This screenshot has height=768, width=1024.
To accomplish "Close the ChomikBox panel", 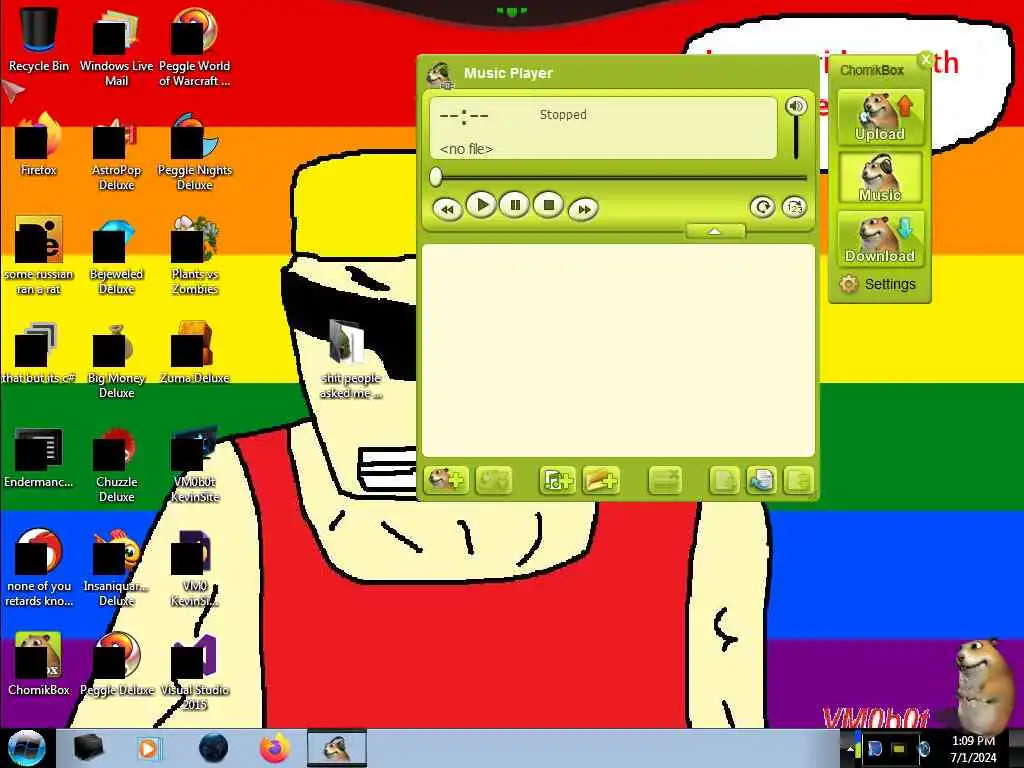I will coord(925,59).
